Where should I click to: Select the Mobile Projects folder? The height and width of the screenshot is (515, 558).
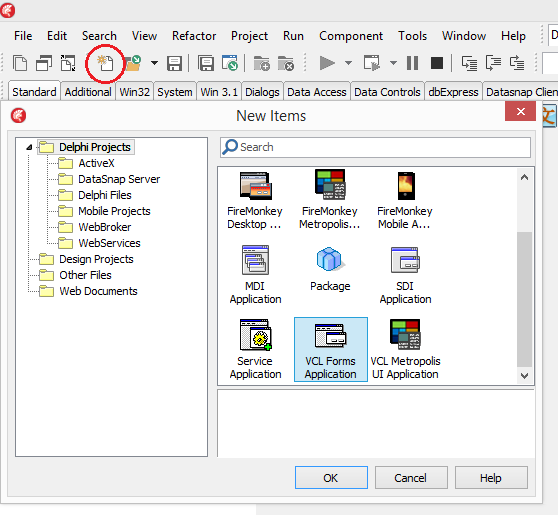(x=114, y=211)
